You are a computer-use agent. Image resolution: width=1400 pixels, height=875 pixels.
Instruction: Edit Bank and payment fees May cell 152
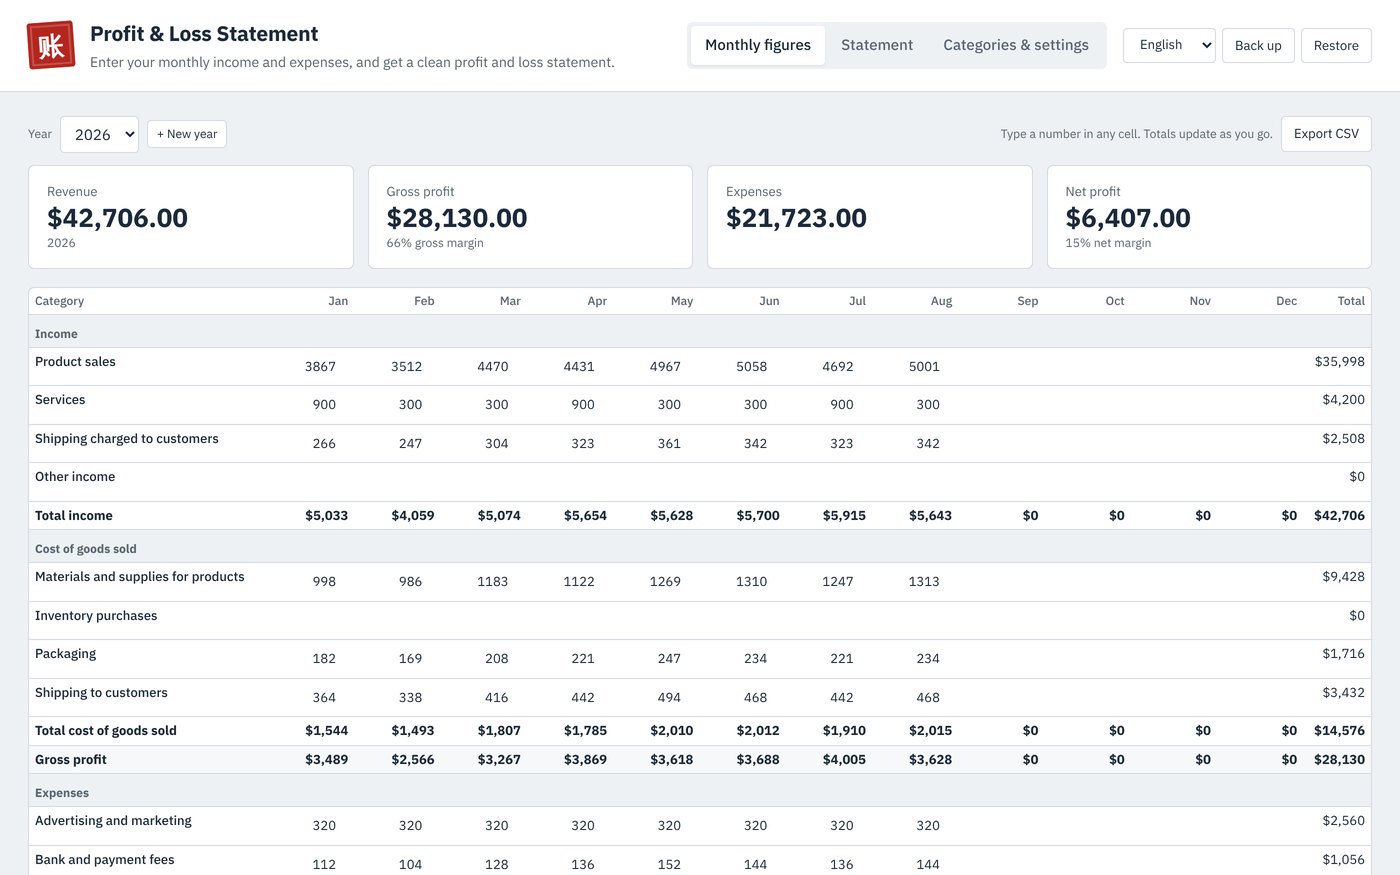point(657,864)
